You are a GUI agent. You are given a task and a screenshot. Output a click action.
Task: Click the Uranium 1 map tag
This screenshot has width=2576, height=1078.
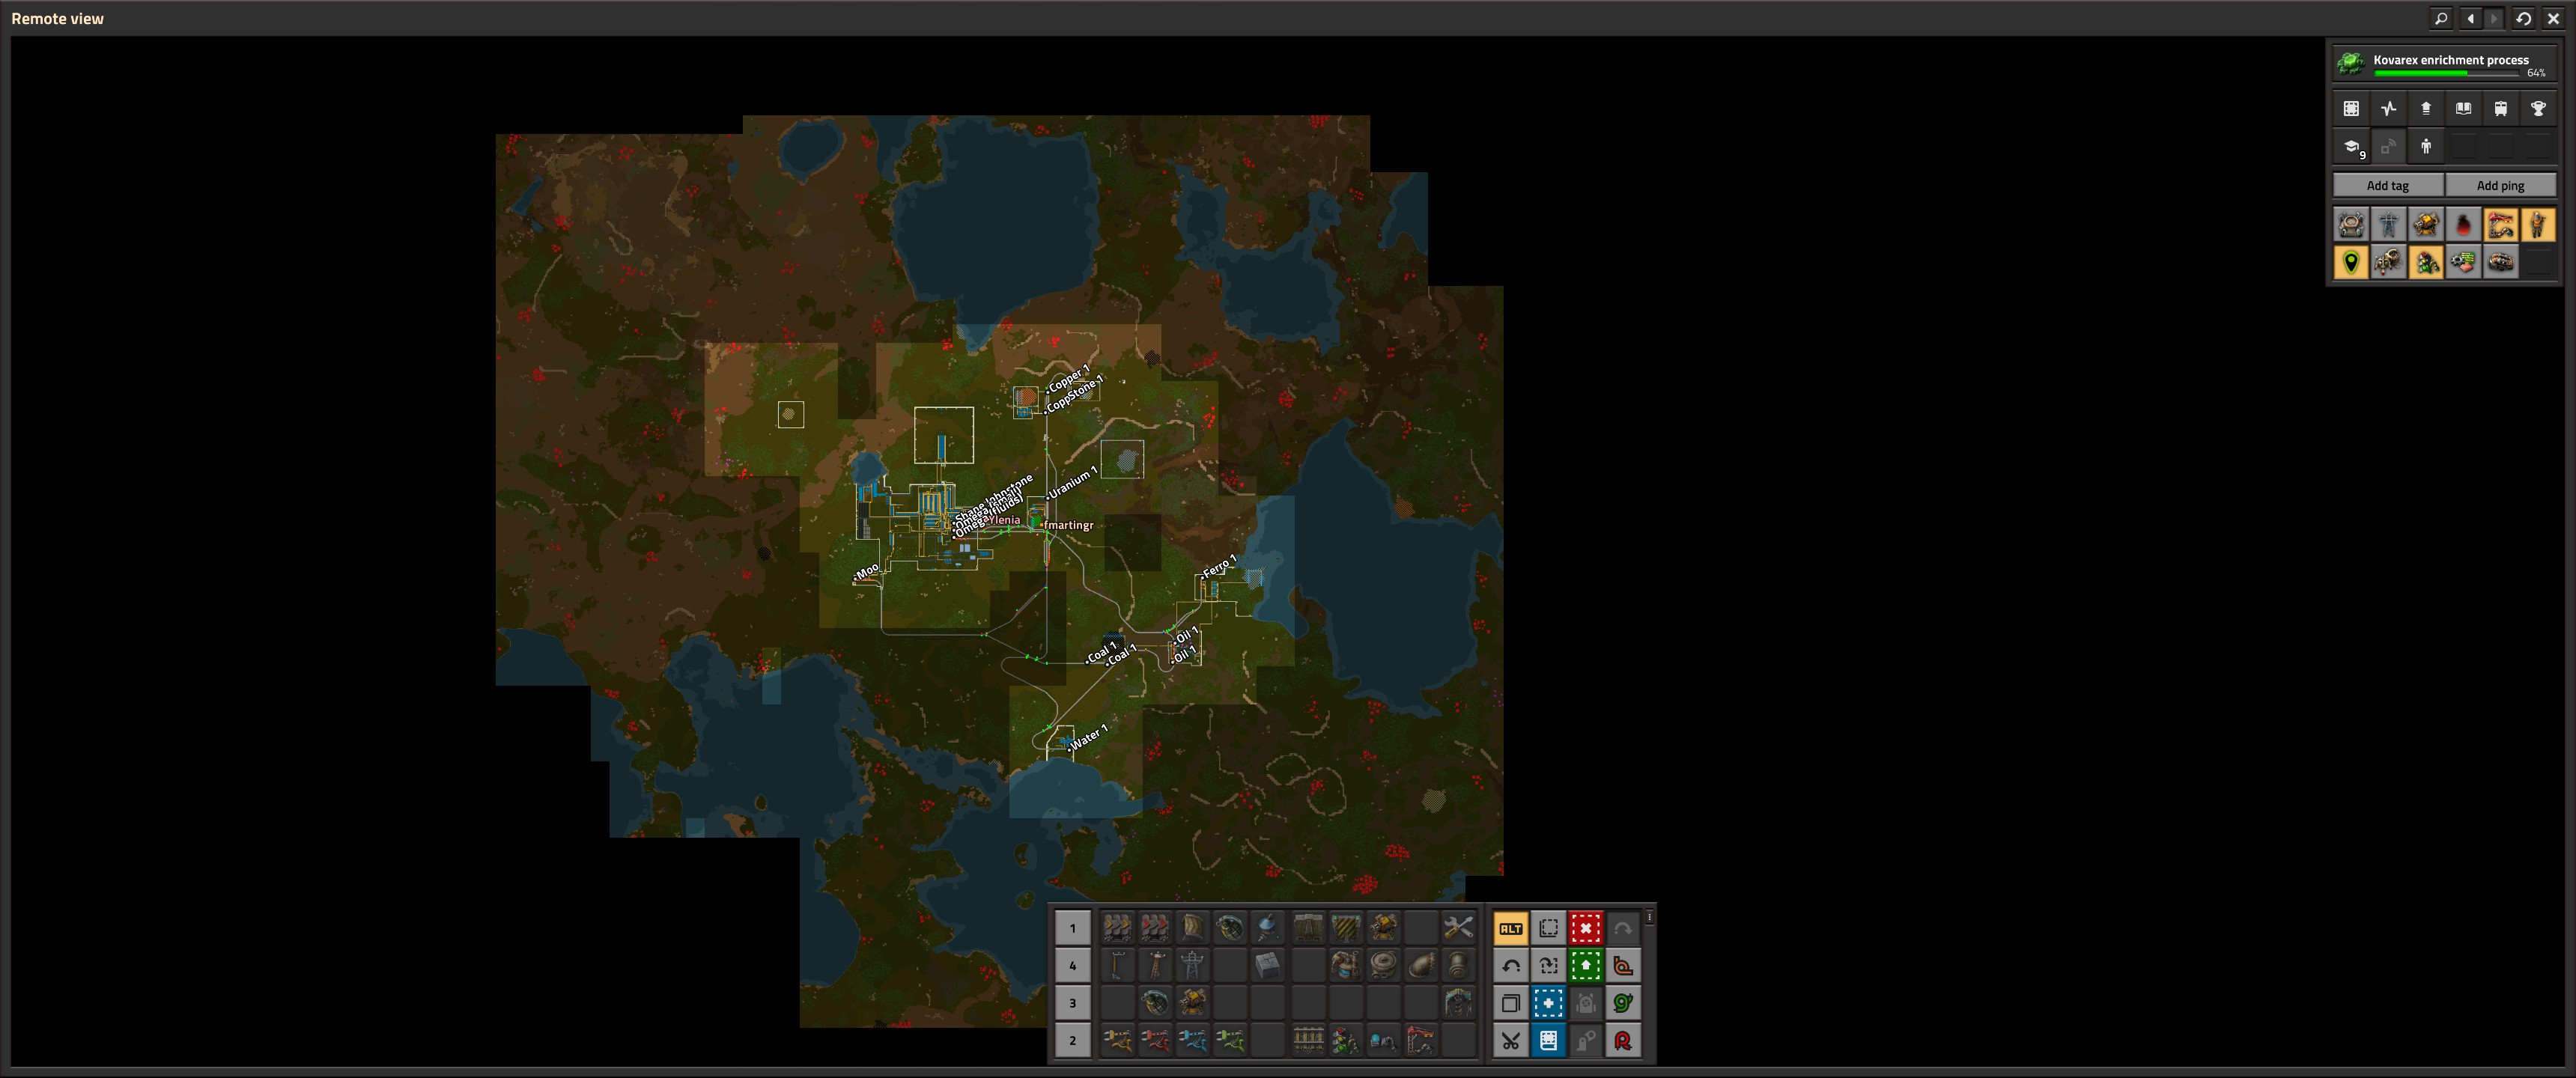(1072, 482)
